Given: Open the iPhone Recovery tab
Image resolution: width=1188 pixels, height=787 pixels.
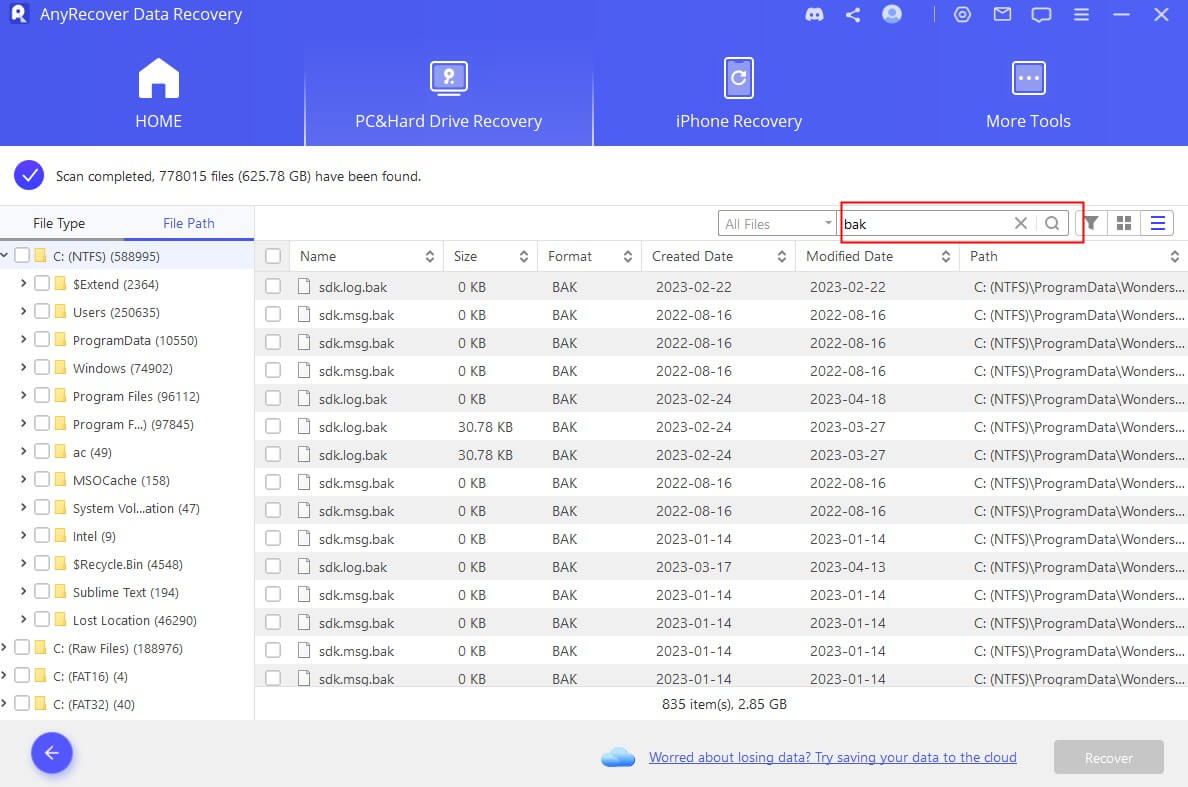Looking at the screenshot, I should tap(738, 92).
